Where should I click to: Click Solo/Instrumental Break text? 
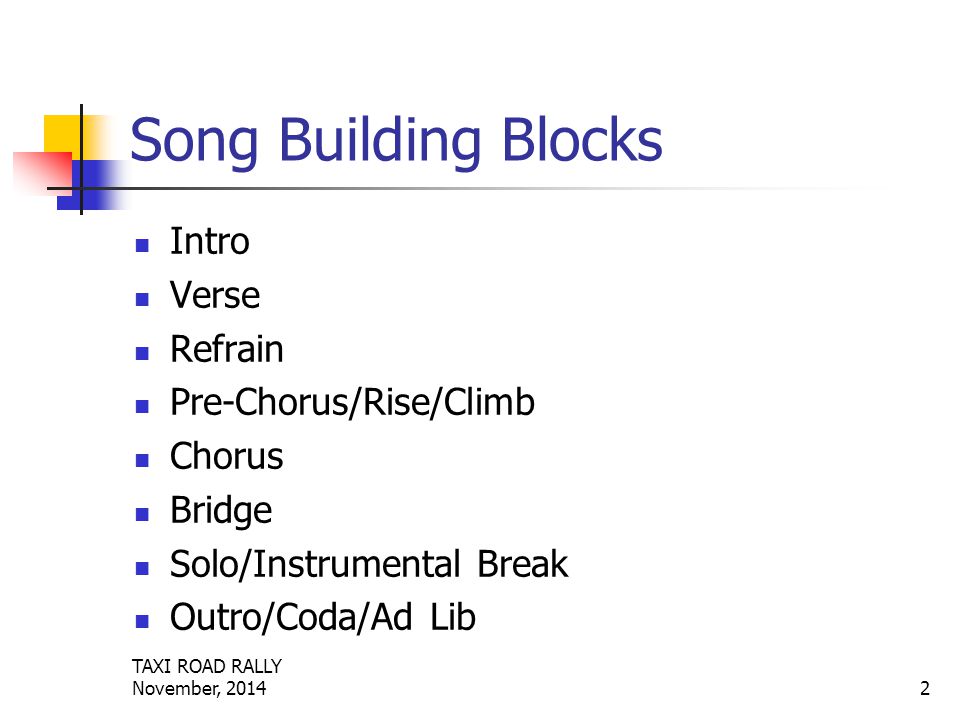(369, 564)
